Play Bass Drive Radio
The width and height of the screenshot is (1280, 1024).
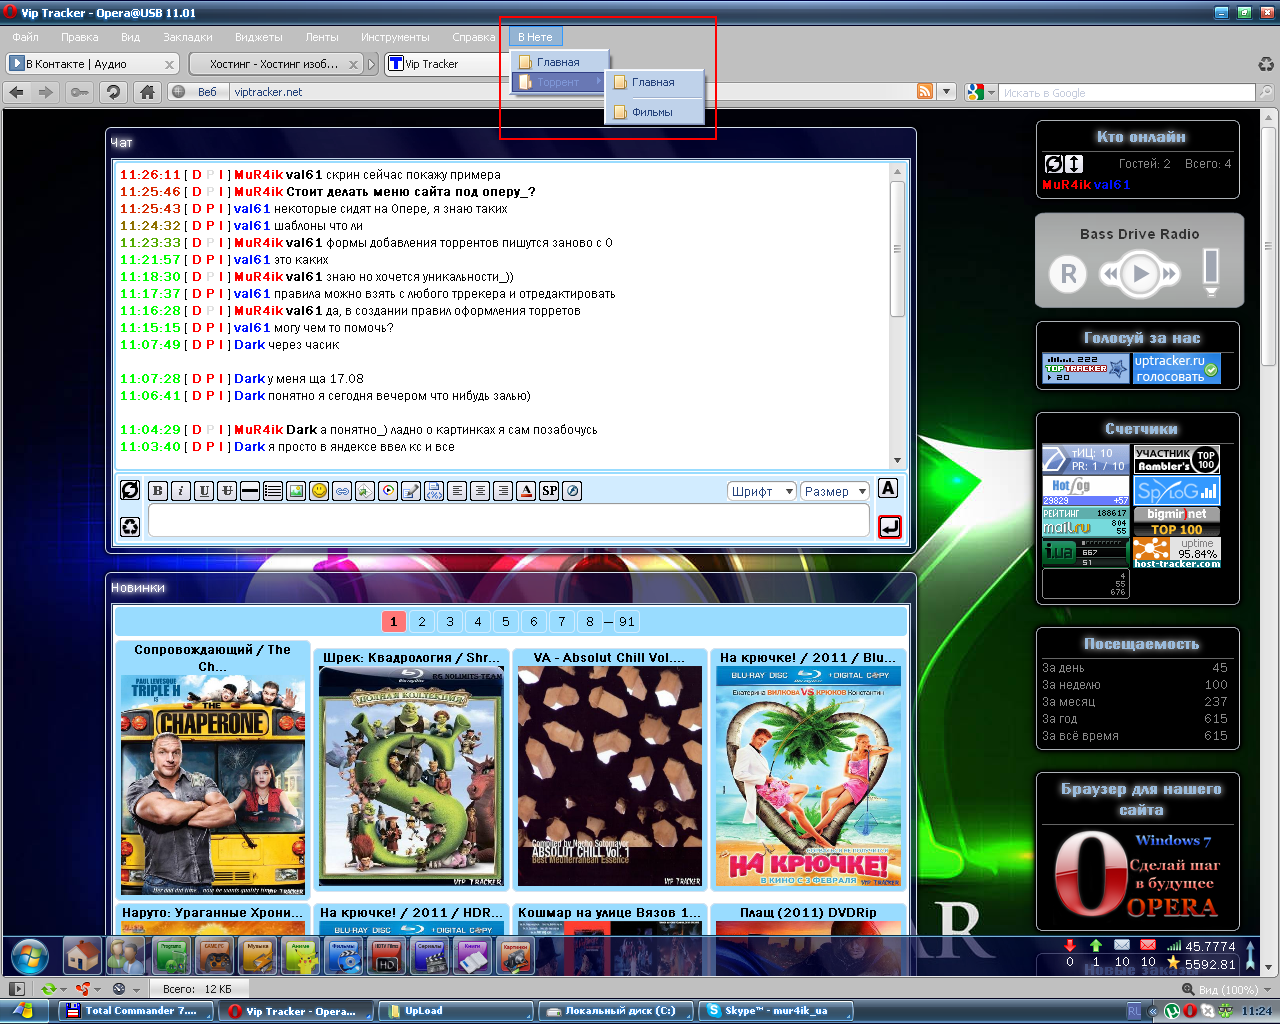(1139, 273)
